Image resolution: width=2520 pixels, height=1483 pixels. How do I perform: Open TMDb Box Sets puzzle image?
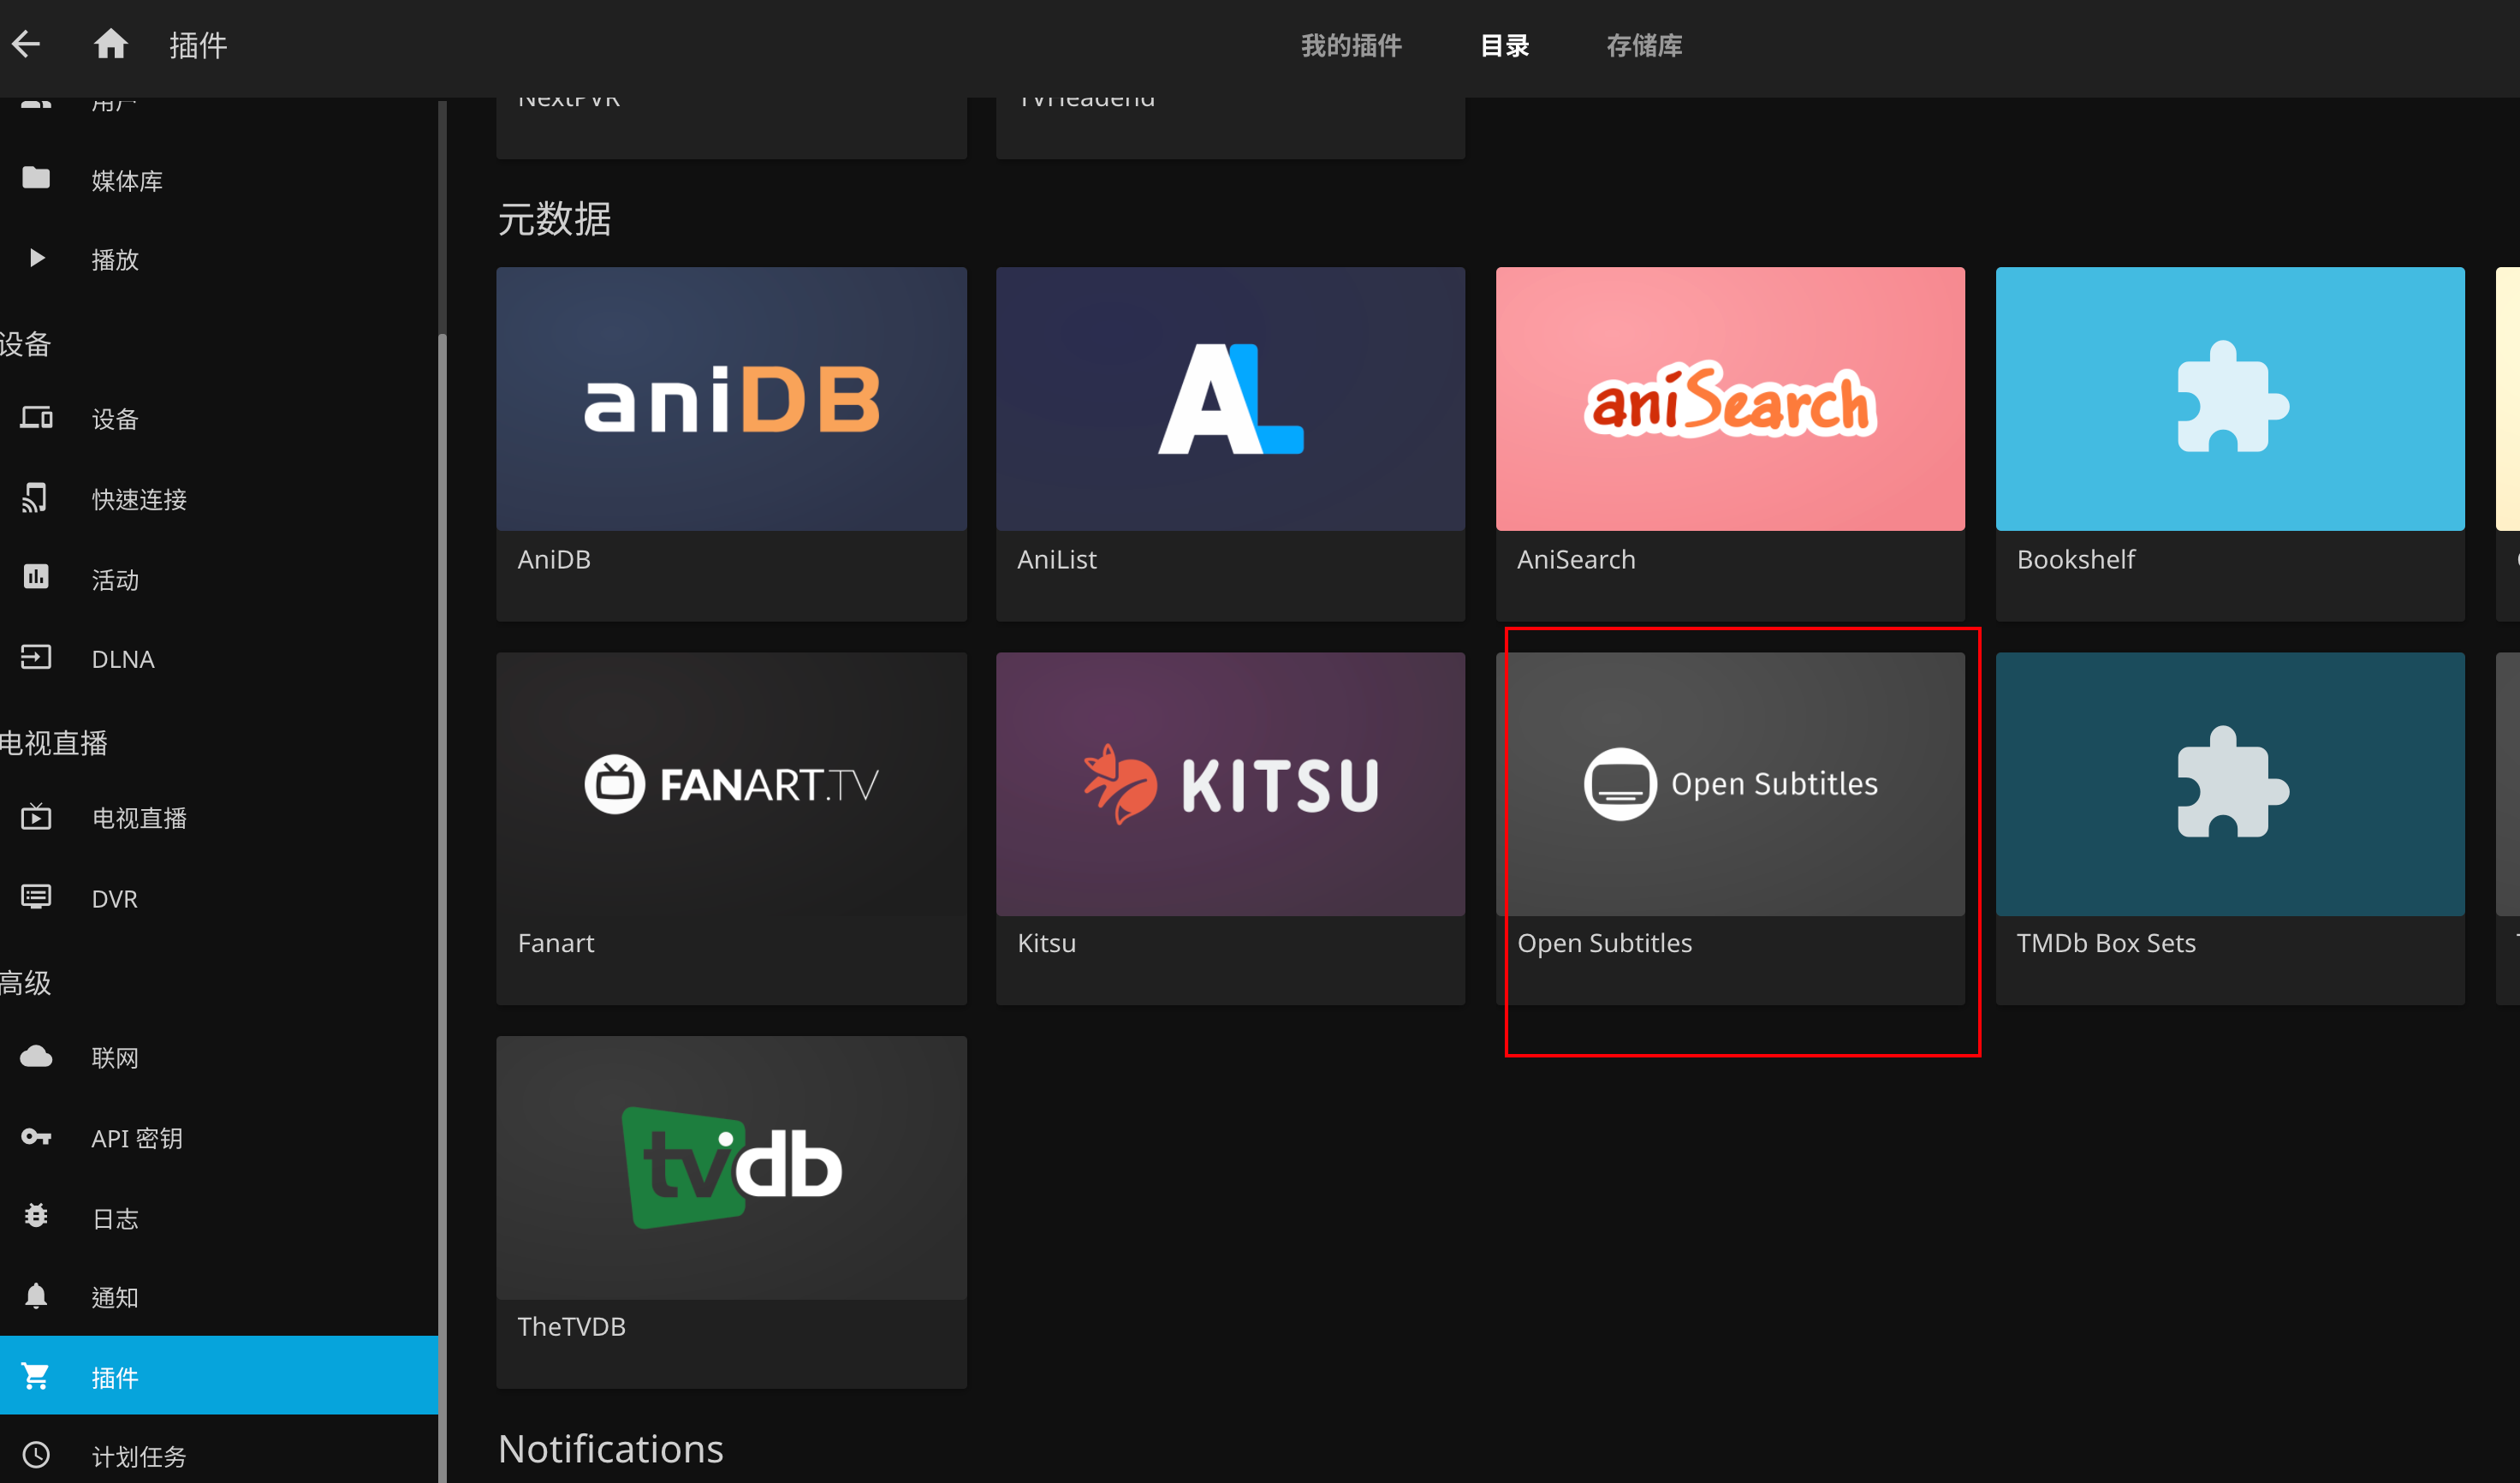tap(2230, 784)
